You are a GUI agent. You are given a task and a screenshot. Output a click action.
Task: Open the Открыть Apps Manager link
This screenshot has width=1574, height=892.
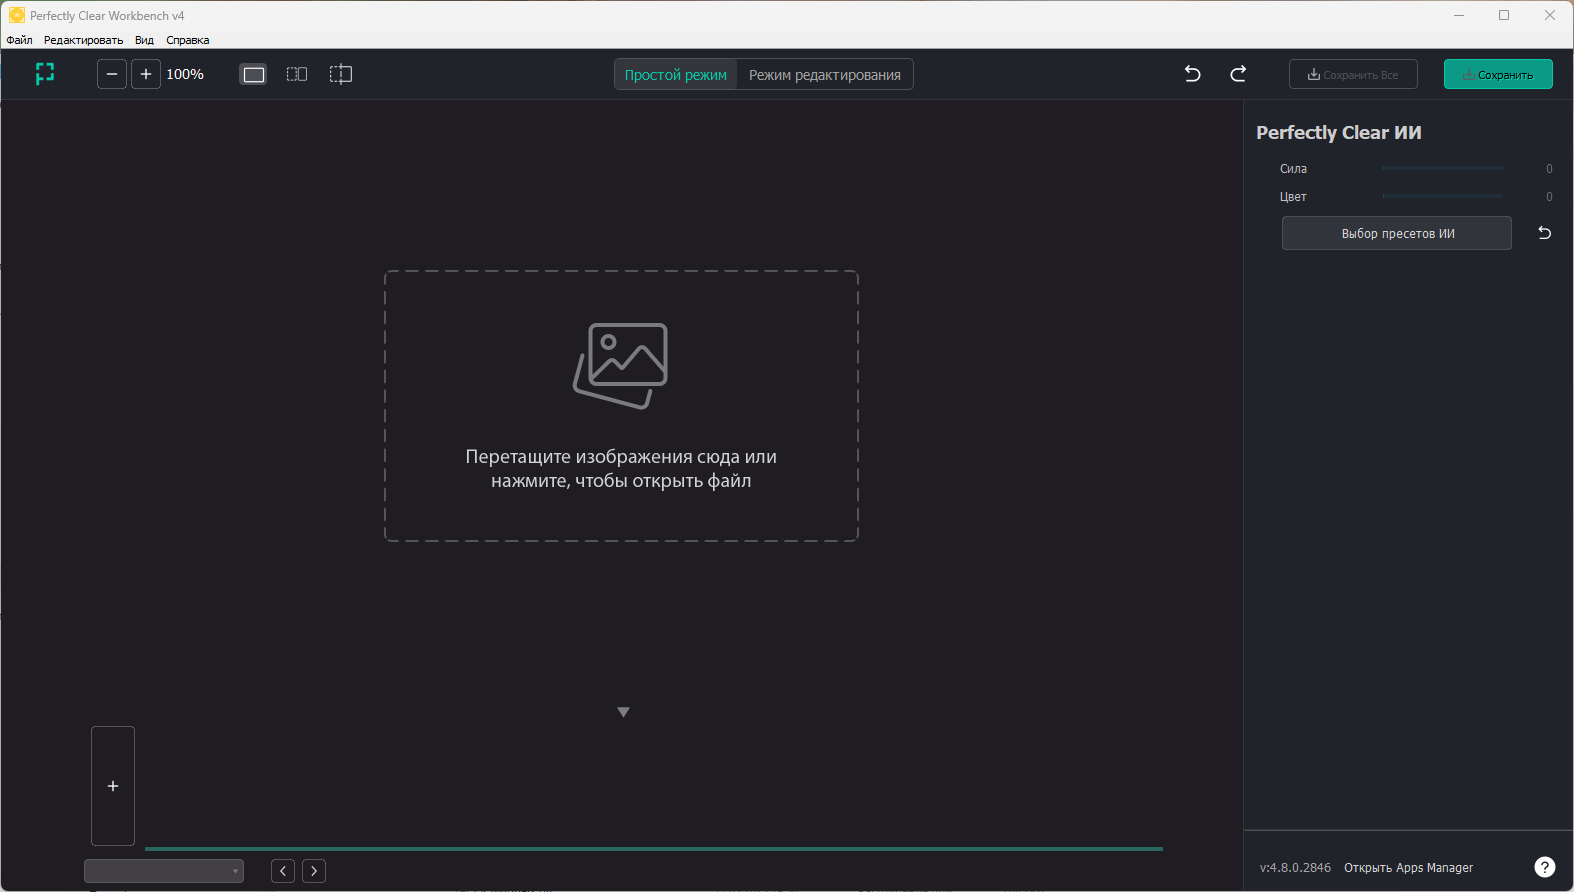click(1408, 868)
